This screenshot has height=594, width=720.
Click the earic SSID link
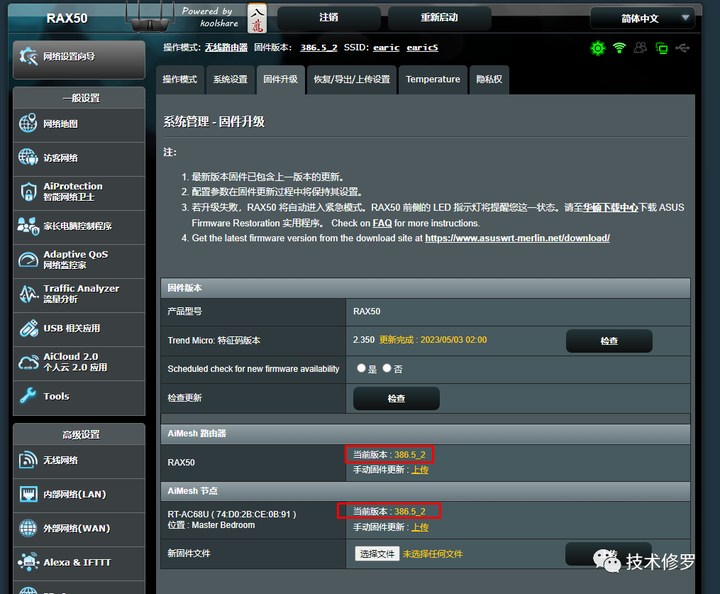[386, 47]
